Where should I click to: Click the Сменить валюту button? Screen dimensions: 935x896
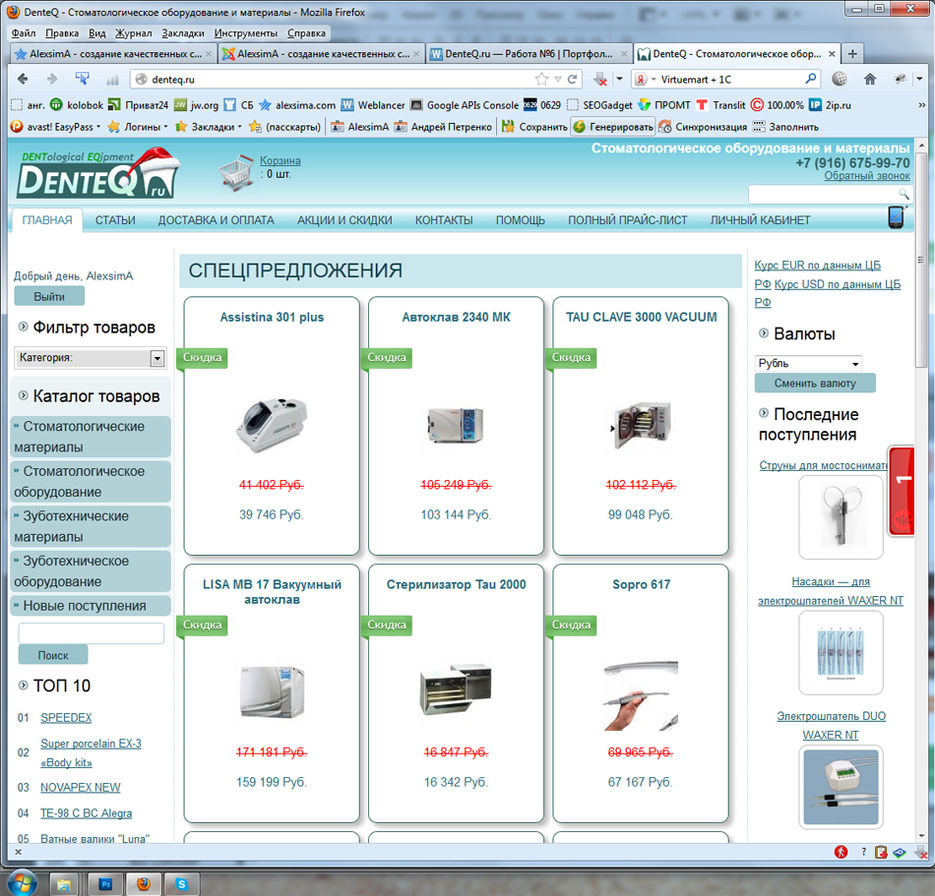[x=815, y=383]
